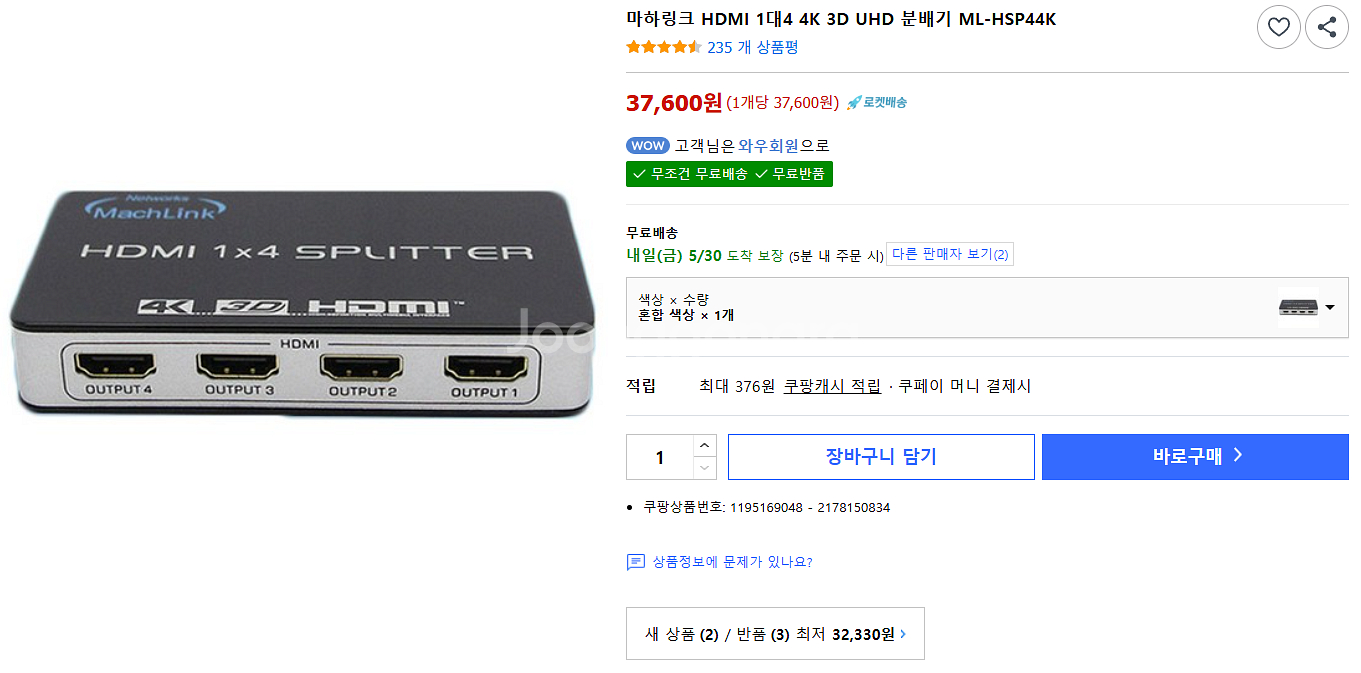Click the product info report speech icon
This screenshot has height=673, width=1361.
[x=636, y=562]
